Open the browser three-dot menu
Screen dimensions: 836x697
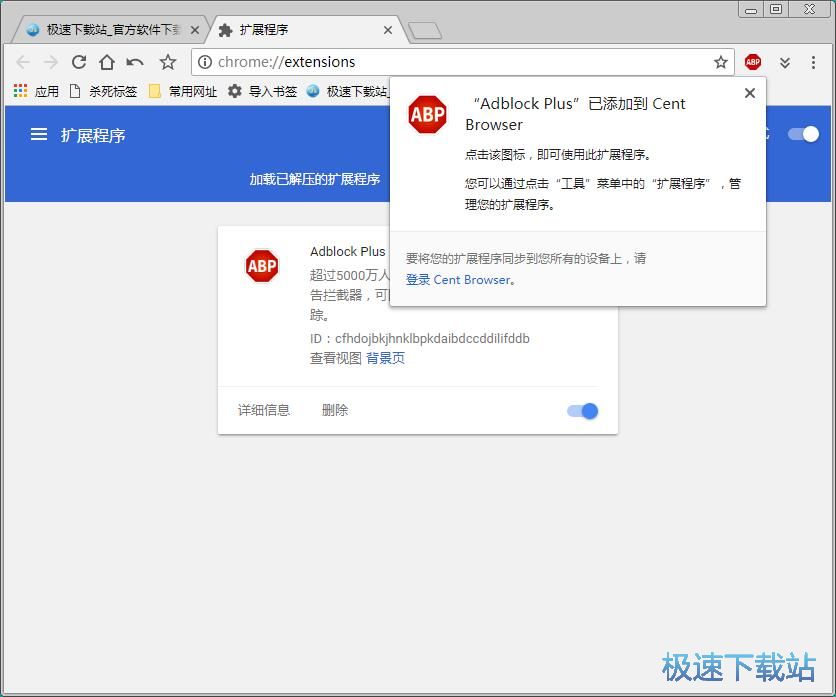(x=813, y=62)
